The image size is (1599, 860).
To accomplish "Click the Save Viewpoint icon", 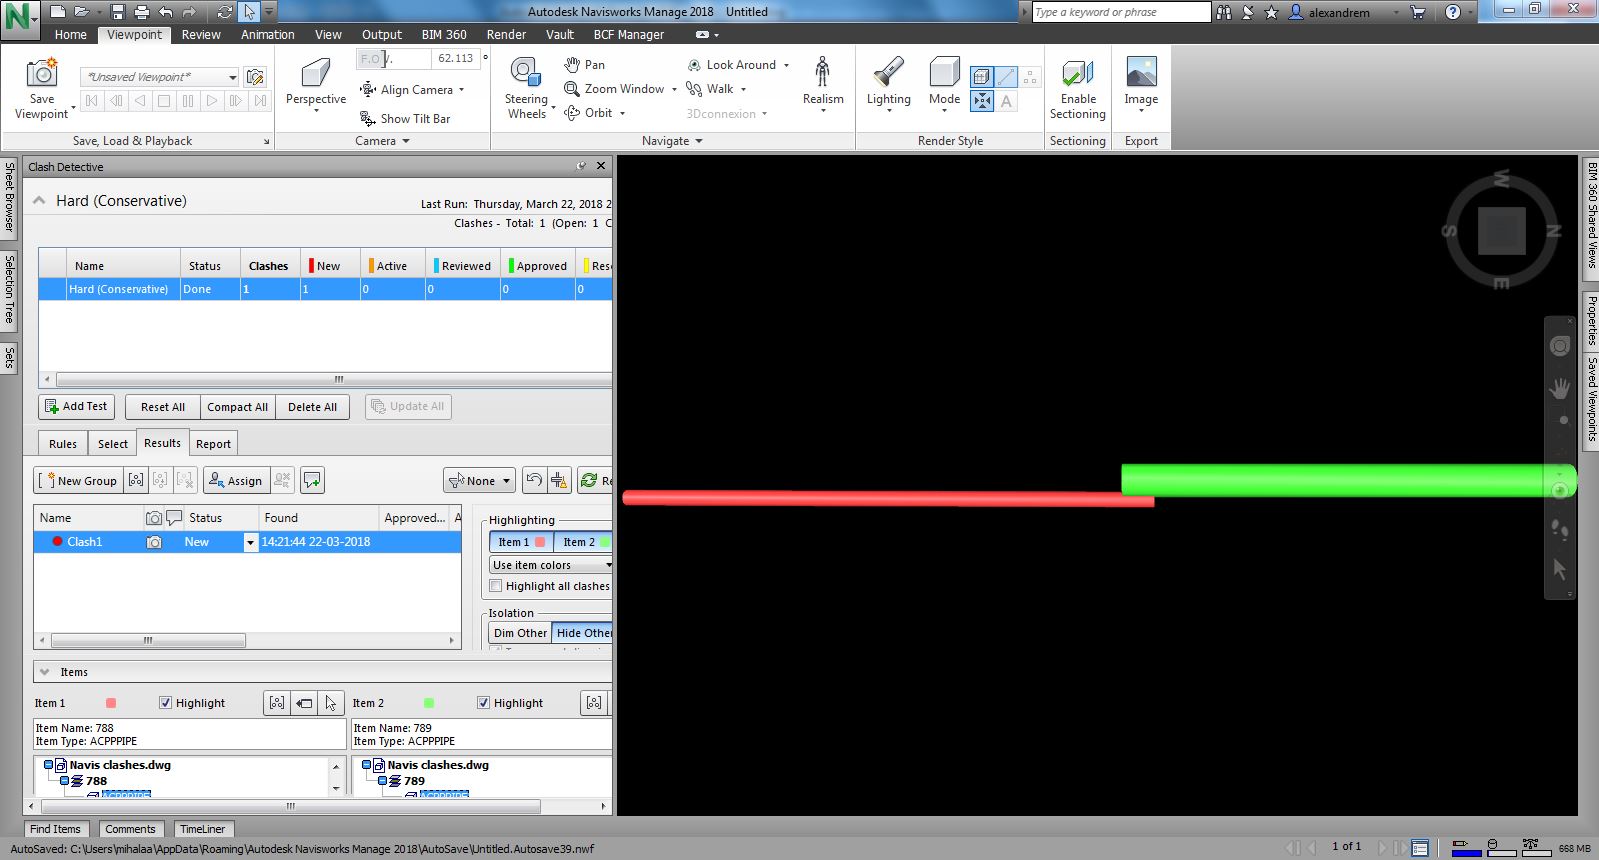I will [x=42, y=74].
